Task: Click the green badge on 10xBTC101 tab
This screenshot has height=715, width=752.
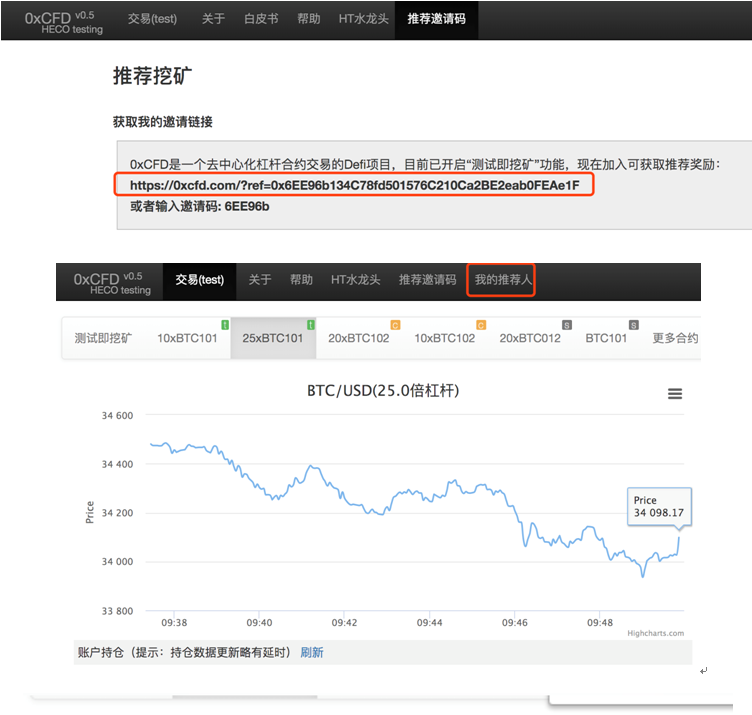Action: [224, 325]
